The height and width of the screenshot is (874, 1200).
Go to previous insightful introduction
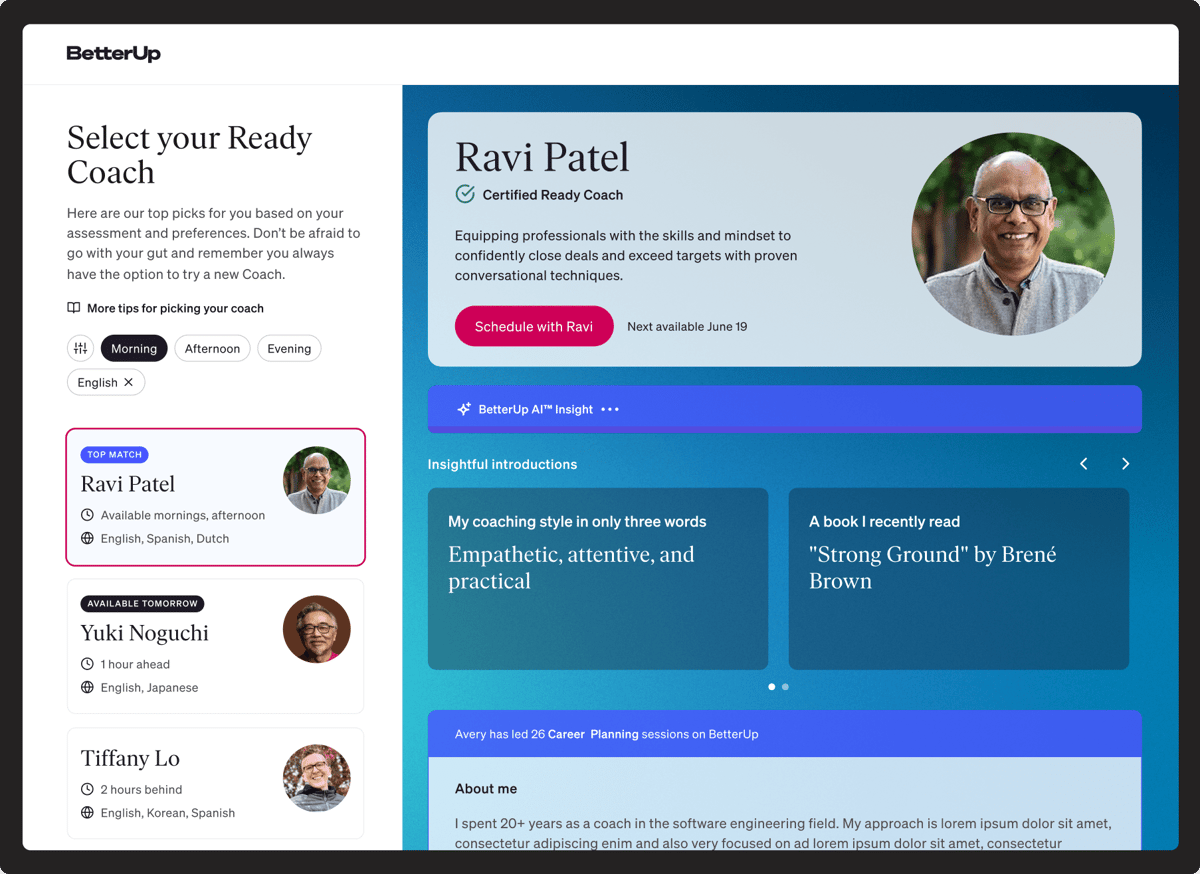click(1083, 464)
